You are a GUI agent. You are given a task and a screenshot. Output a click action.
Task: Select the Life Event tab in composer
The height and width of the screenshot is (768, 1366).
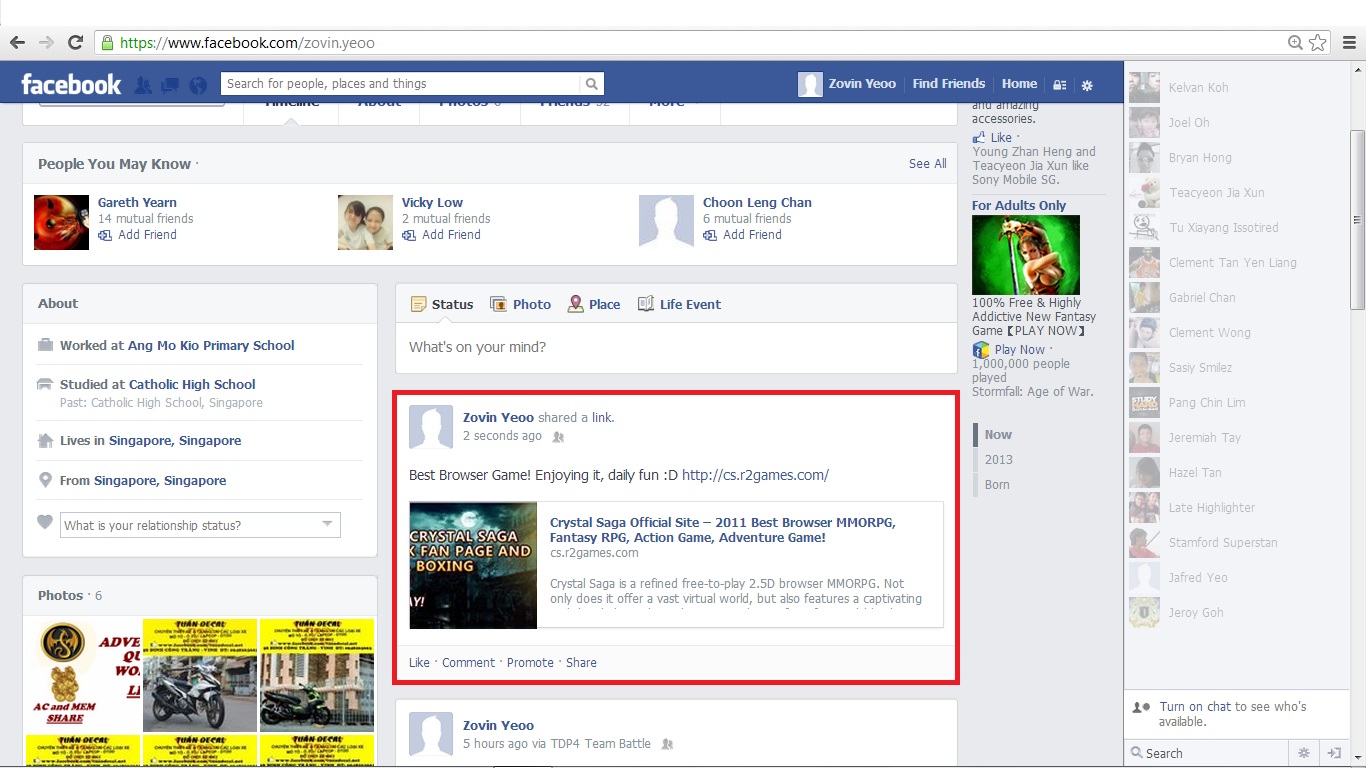point(679,304)
